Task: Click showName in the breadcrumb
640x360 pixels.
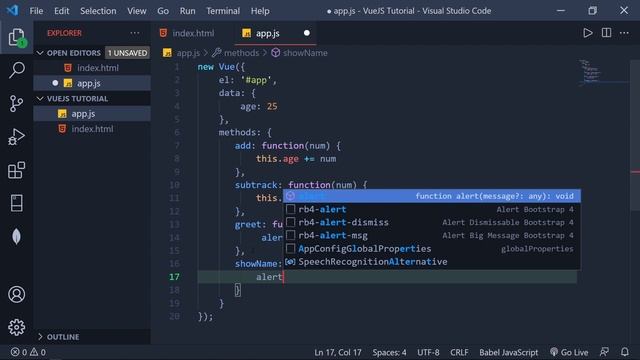Action: 305,53
